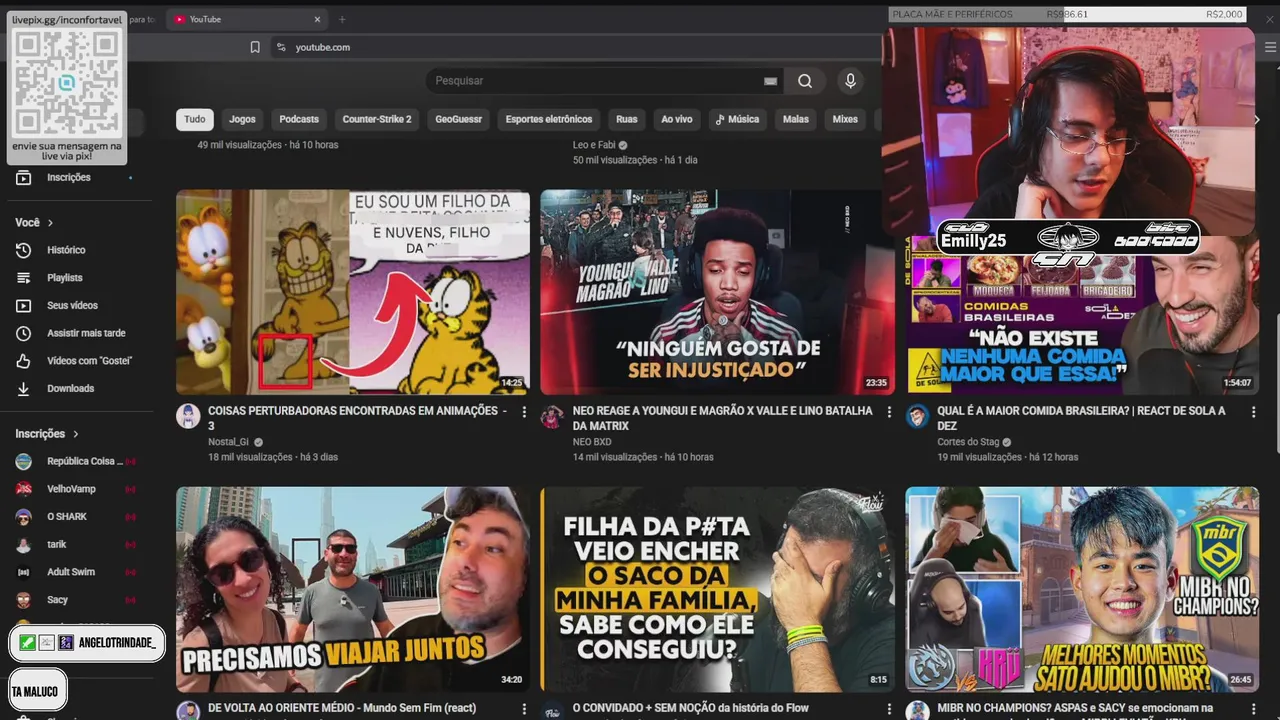Image resolution: width=1280 pixels, height=720 pixels.
Task: Open a new browser tab
Action: (x=342, y=19)
